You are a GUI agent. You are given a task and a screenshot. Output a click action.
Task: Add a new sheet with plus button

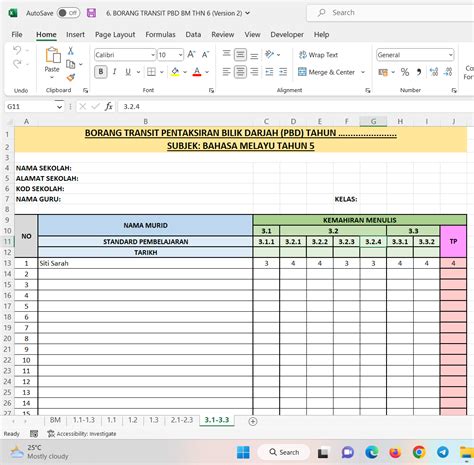coord(253,421)
